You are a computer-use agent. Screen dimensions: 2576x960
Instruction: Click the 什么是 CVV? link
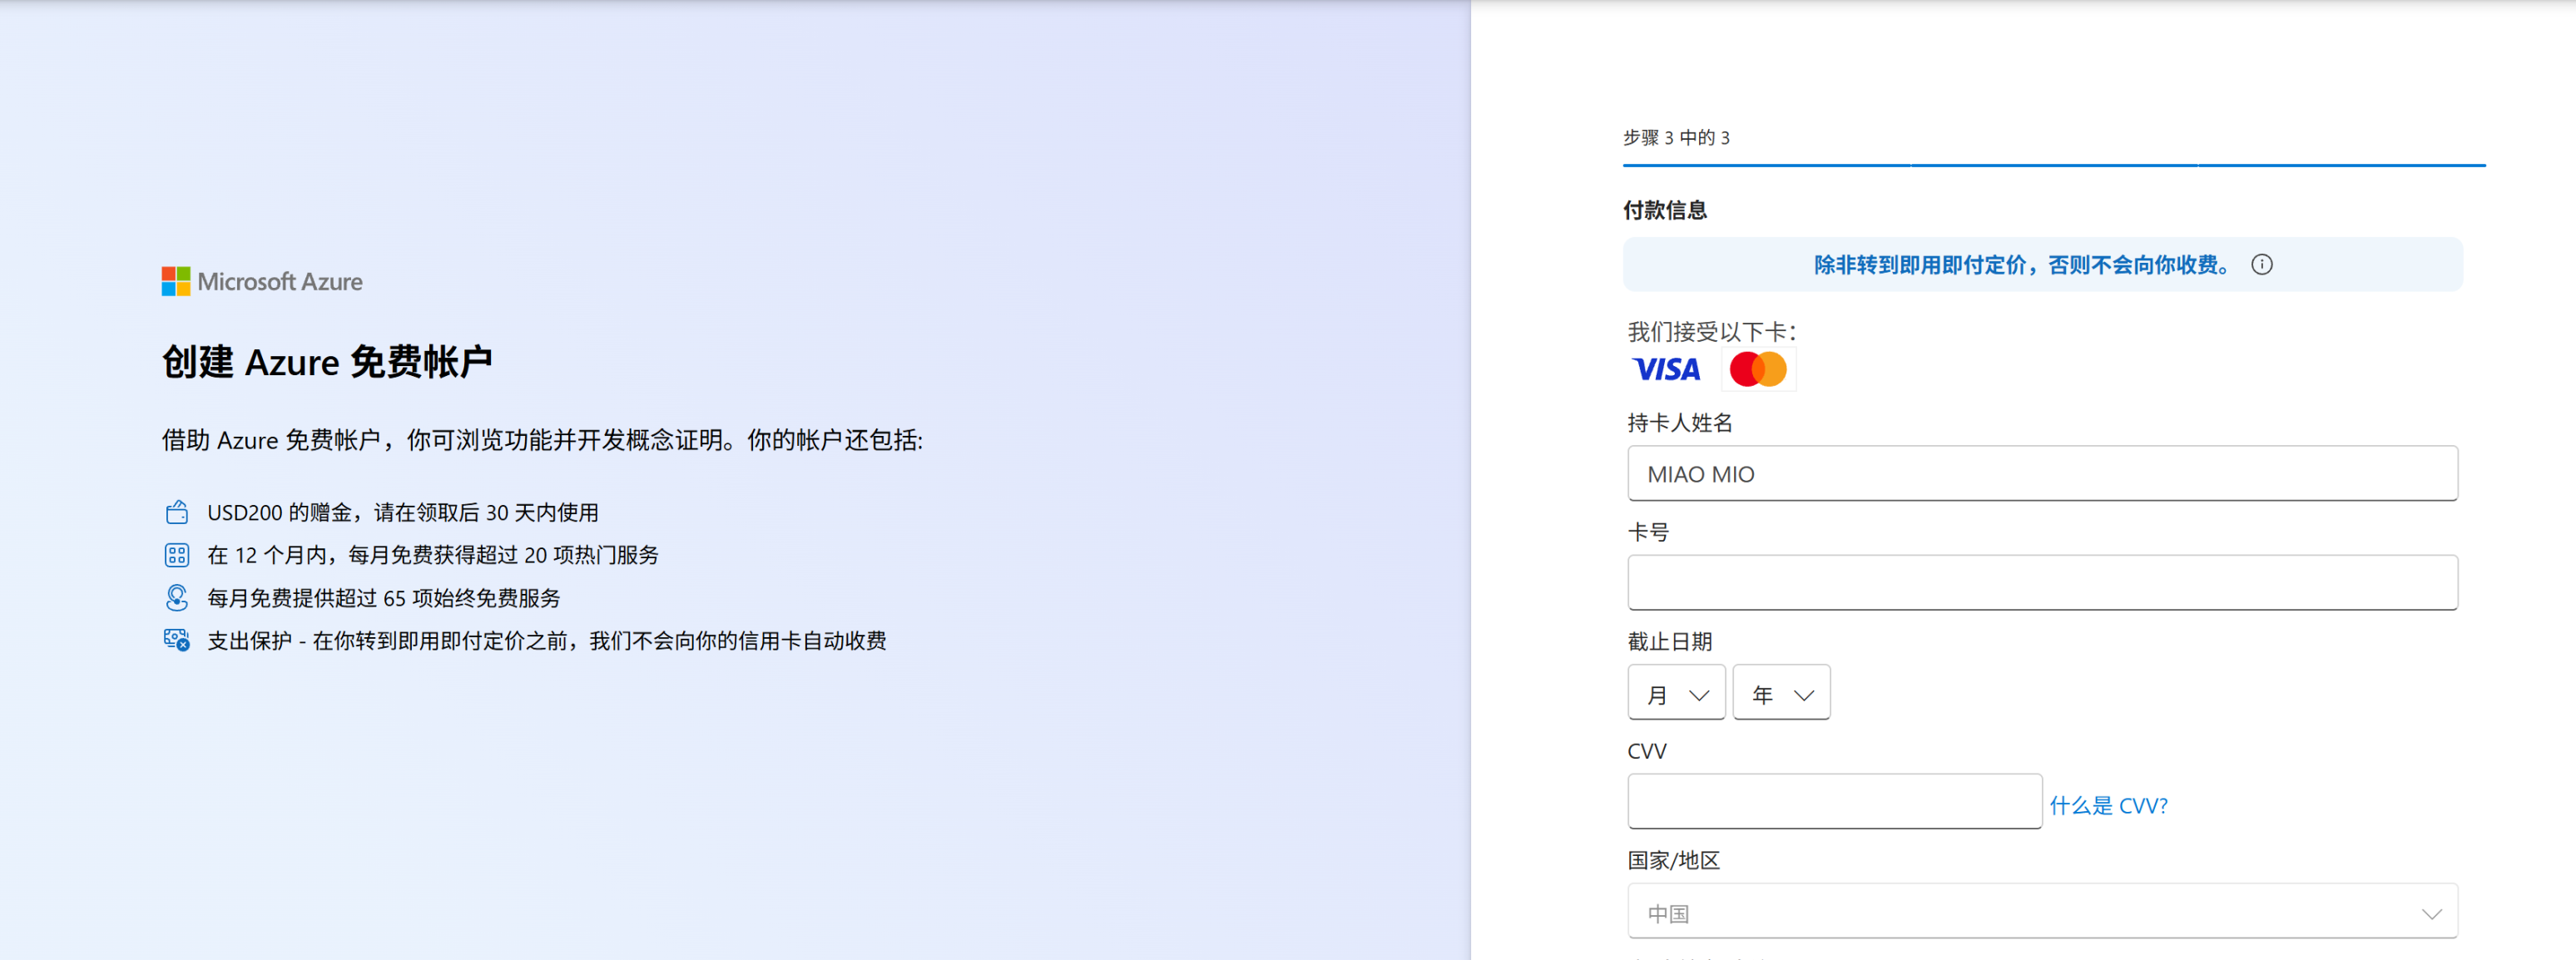(x=2108, y=806)
